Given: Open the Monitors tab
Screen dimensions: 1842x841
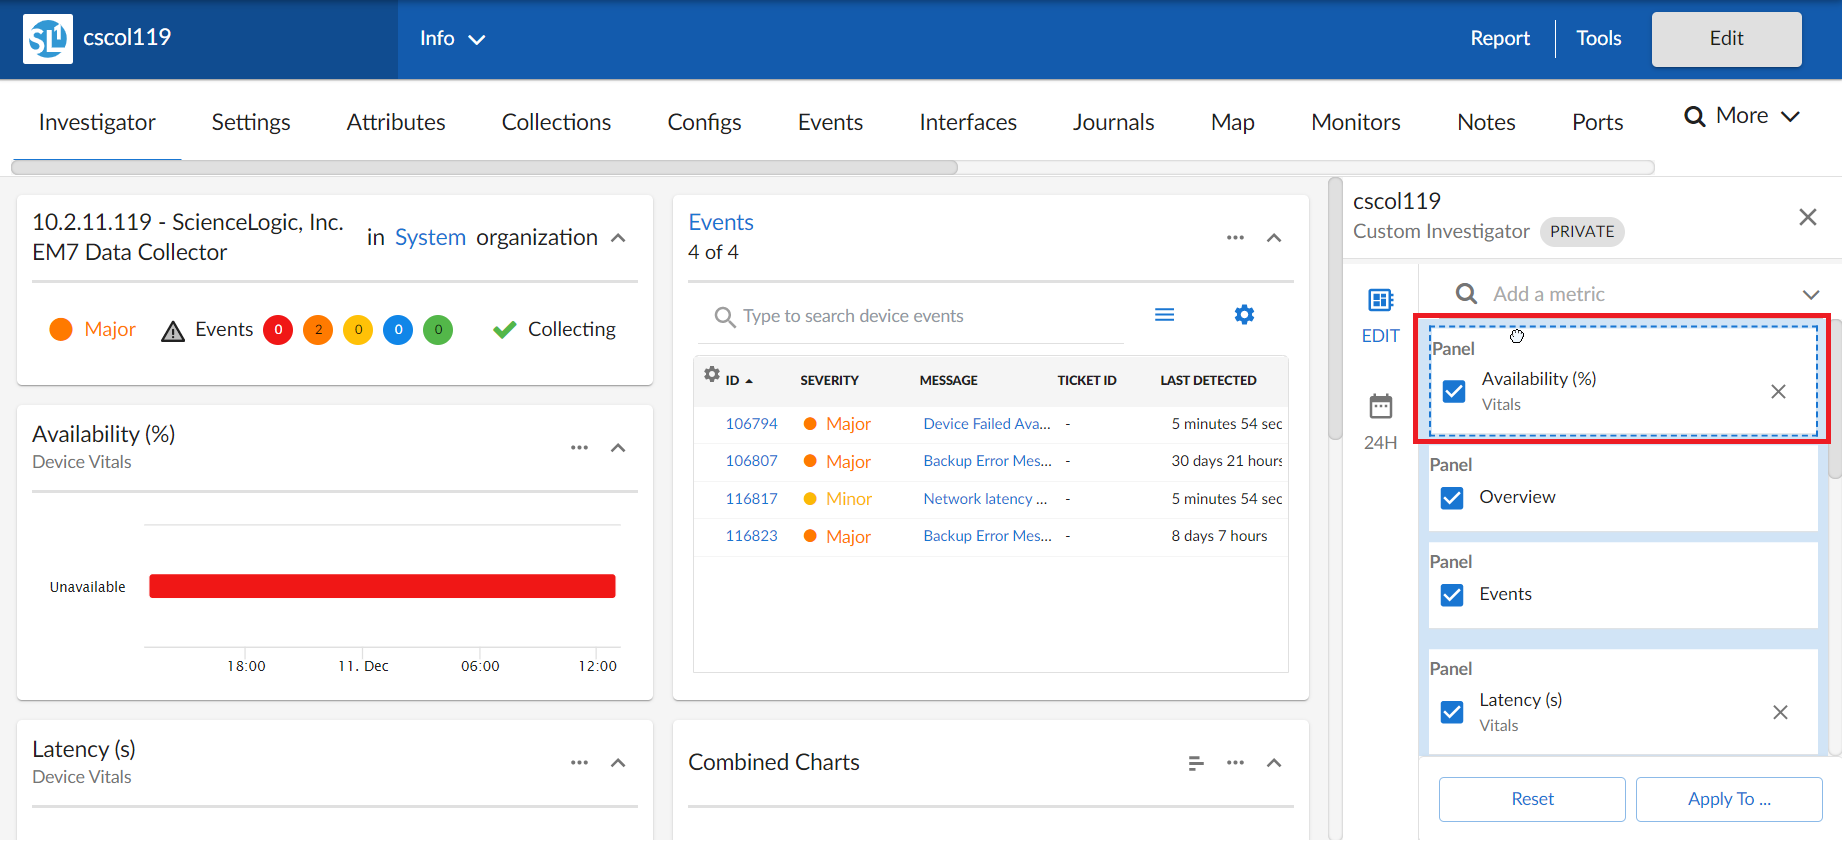Looking at the screenshot, I should pyautogui.click(x=1355, y=122).
